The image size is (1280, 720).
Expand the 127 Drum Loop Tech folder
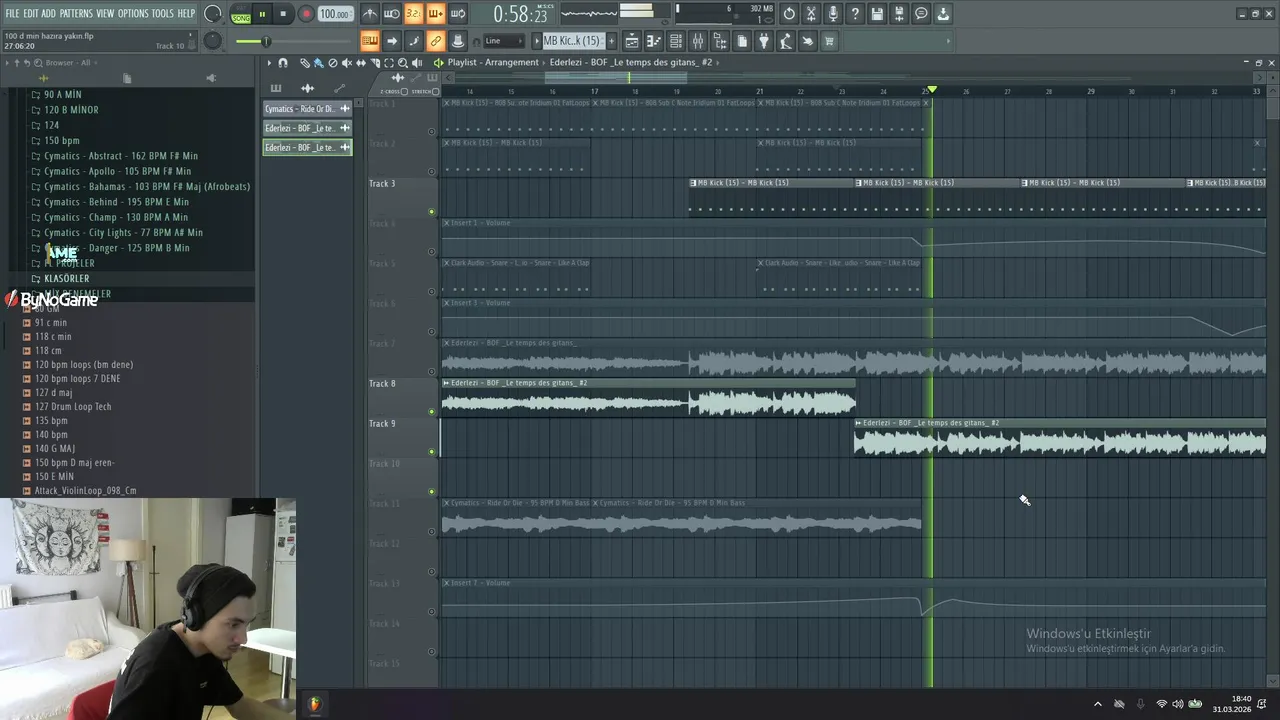pyautogui.click(x=73, y=407)
